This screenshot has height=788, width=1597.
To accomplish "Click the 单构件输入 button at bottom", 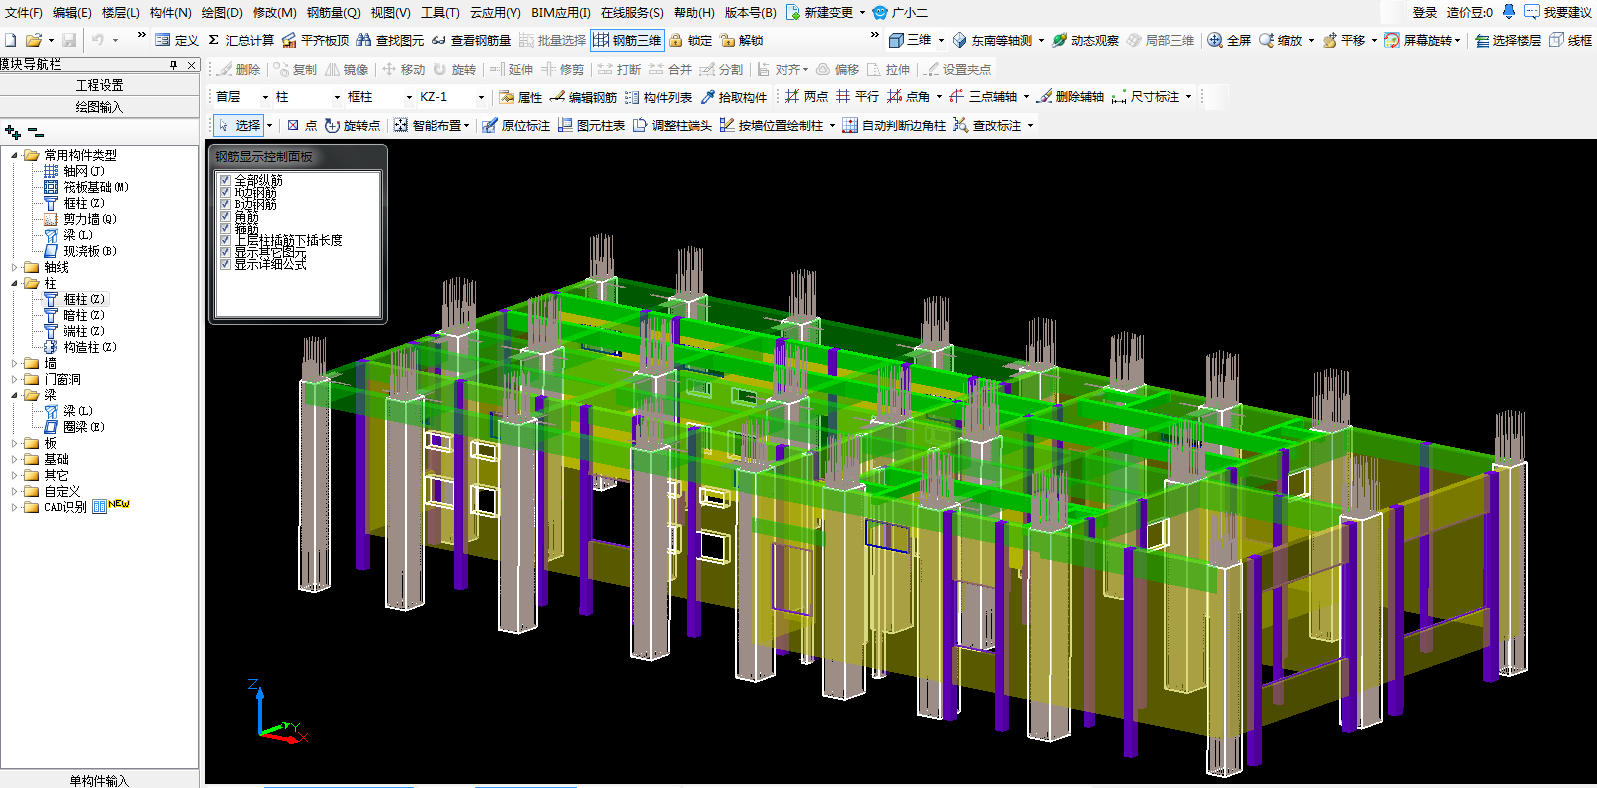I will pos(99,780).
